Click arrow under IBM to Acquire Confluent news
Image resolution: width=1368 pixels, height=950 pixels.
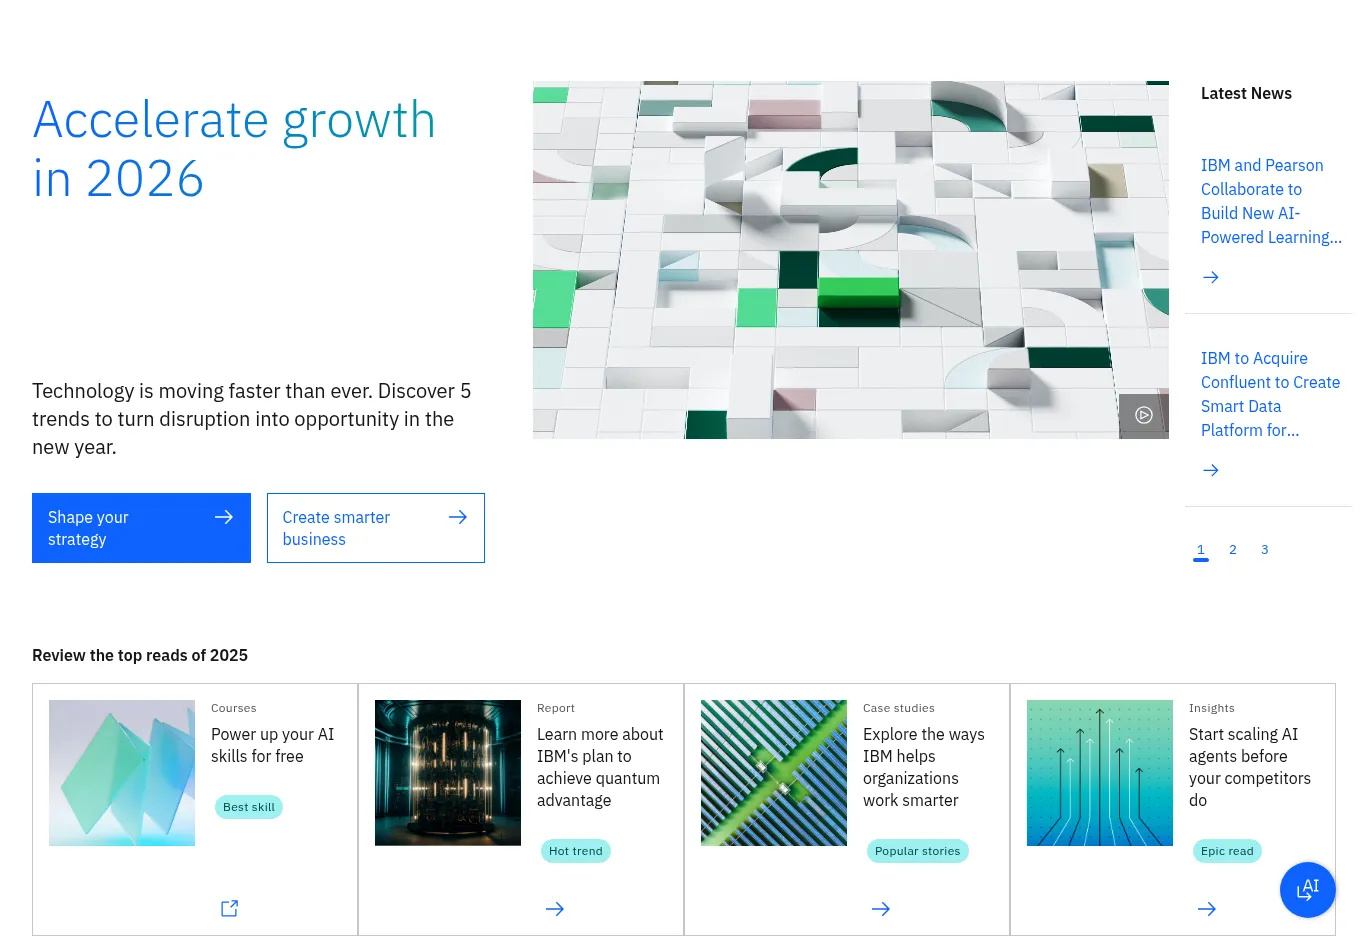pos(1210,470)
